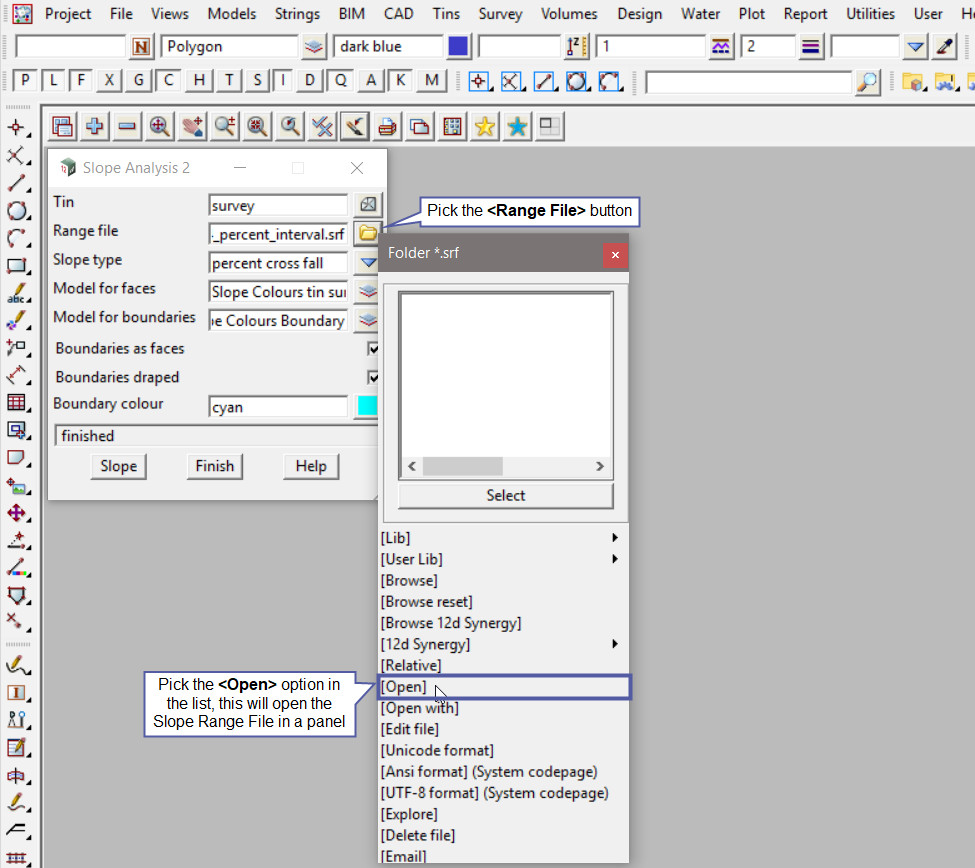Toggle the P snap letter button

point(25,81)
